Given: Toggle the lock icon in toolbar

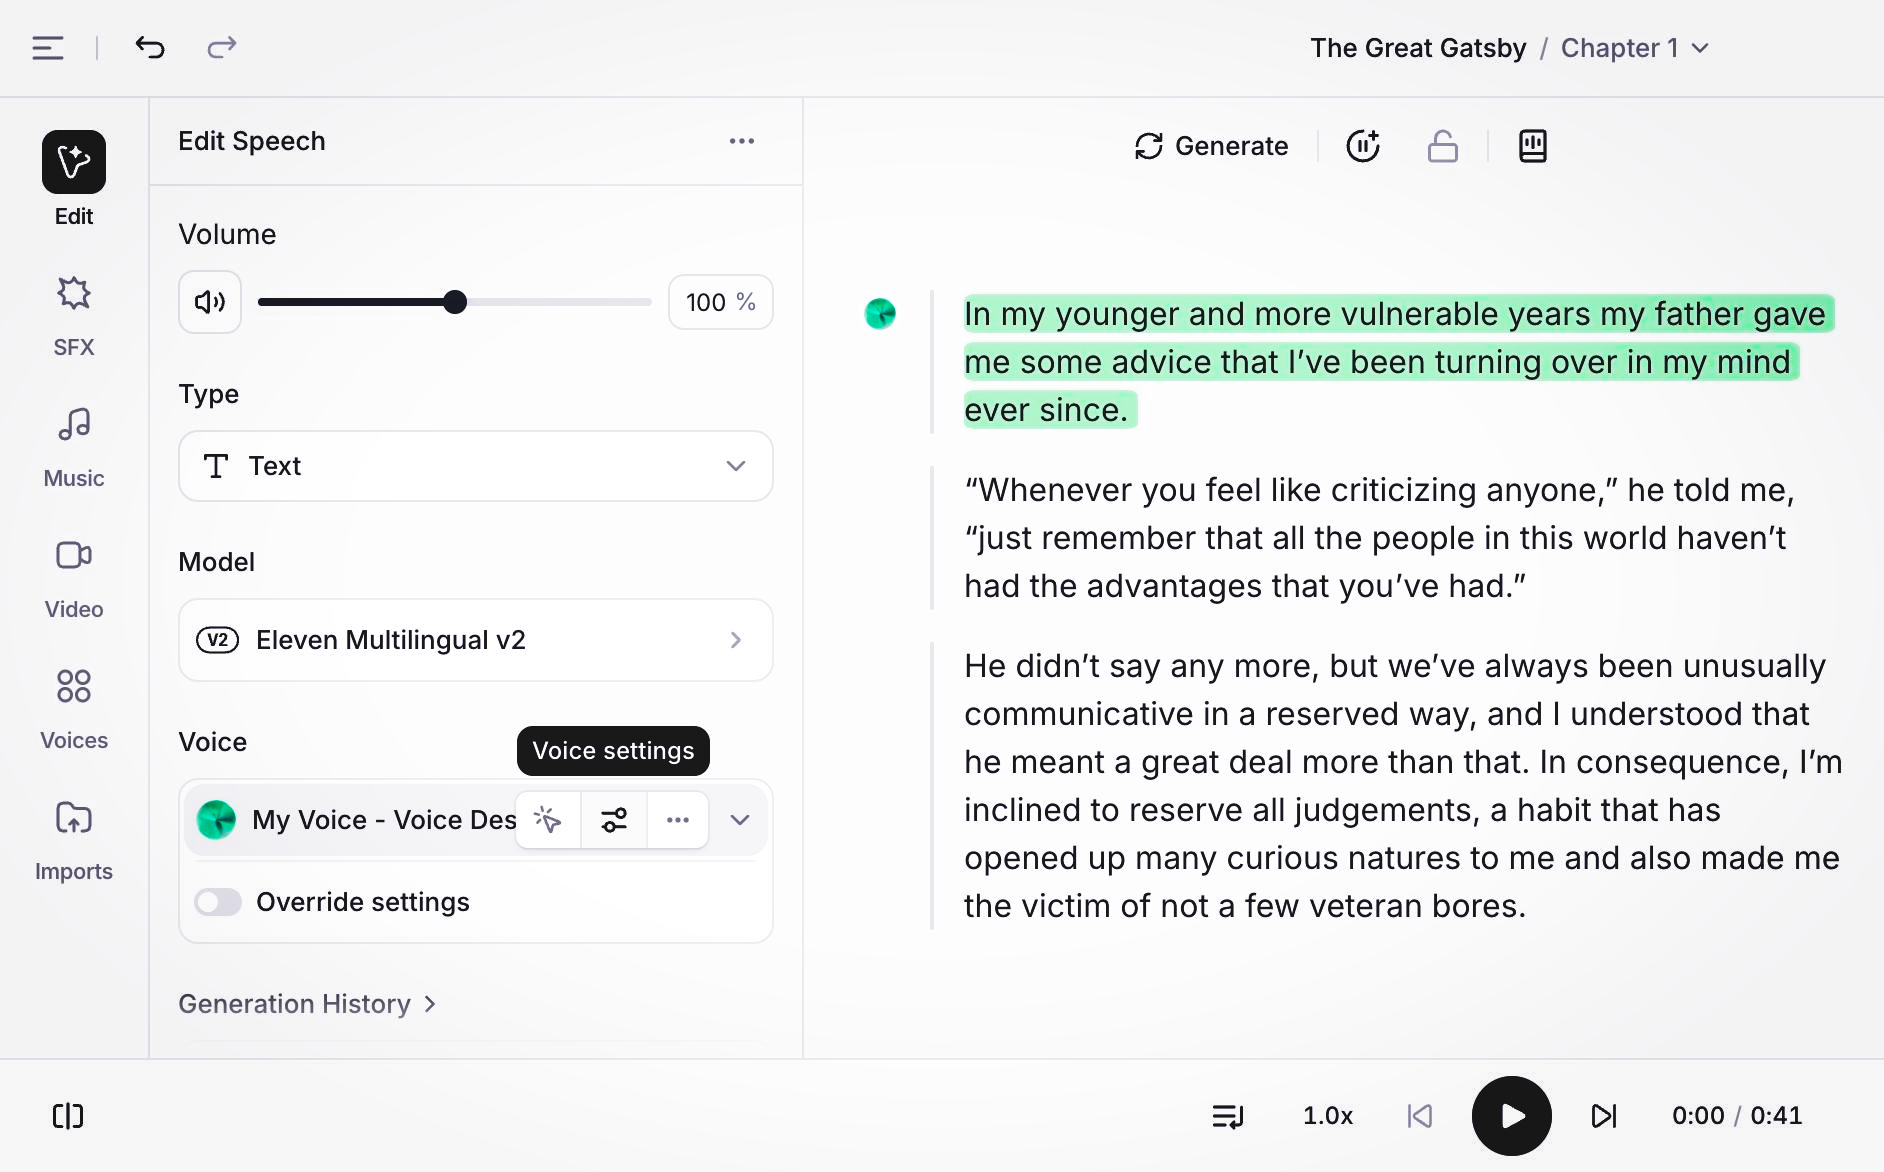Looking at the screenshot, I should [x=1442, y=146].
